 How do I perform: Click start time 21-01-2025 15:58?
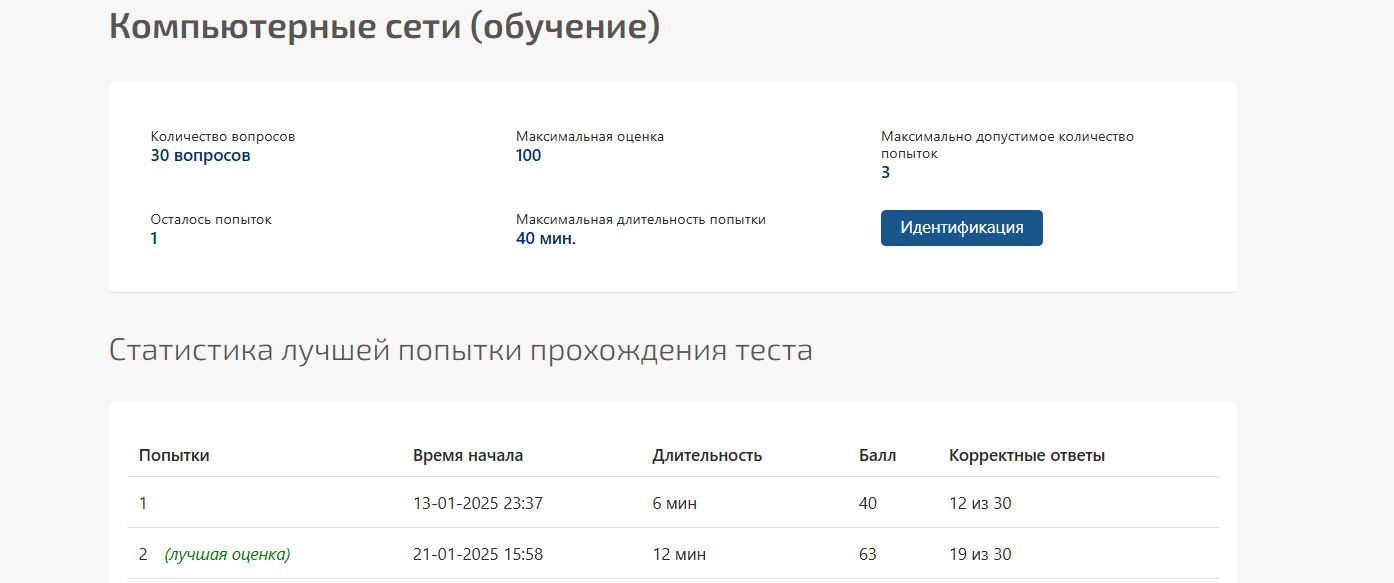click(478, 554)
